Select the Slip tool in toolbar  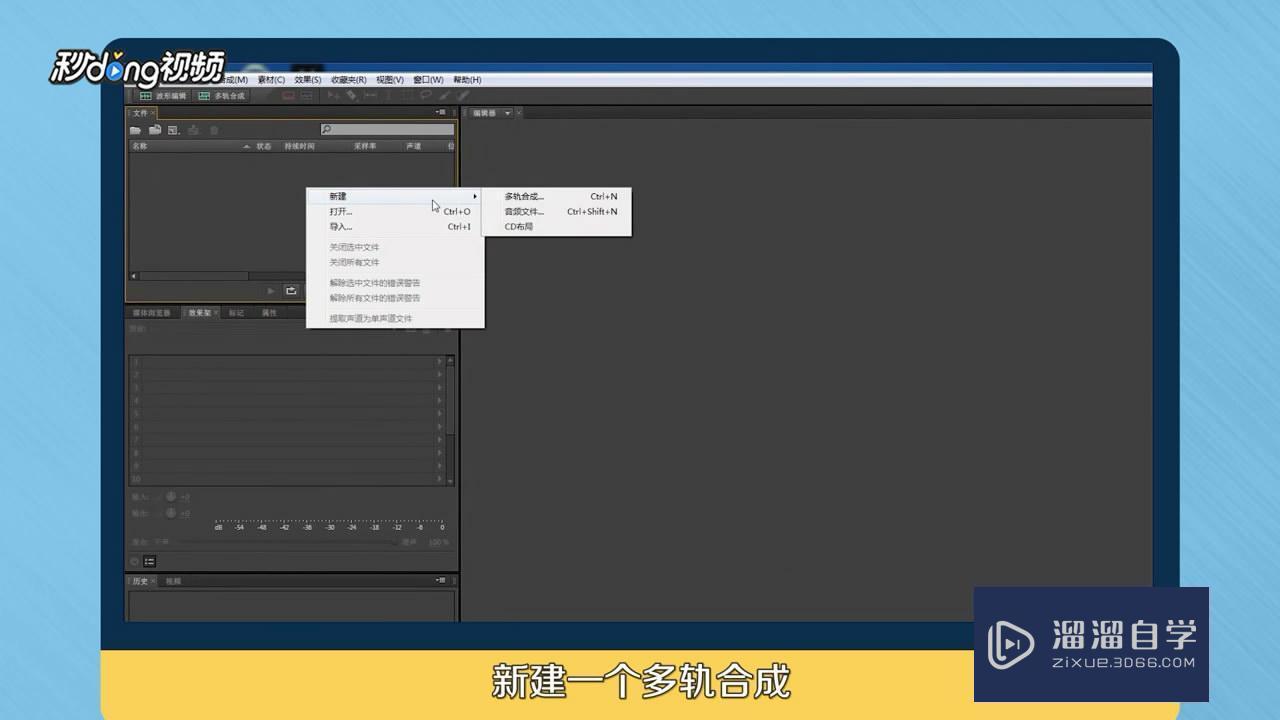pyautogui.click(x=370, y=95)
